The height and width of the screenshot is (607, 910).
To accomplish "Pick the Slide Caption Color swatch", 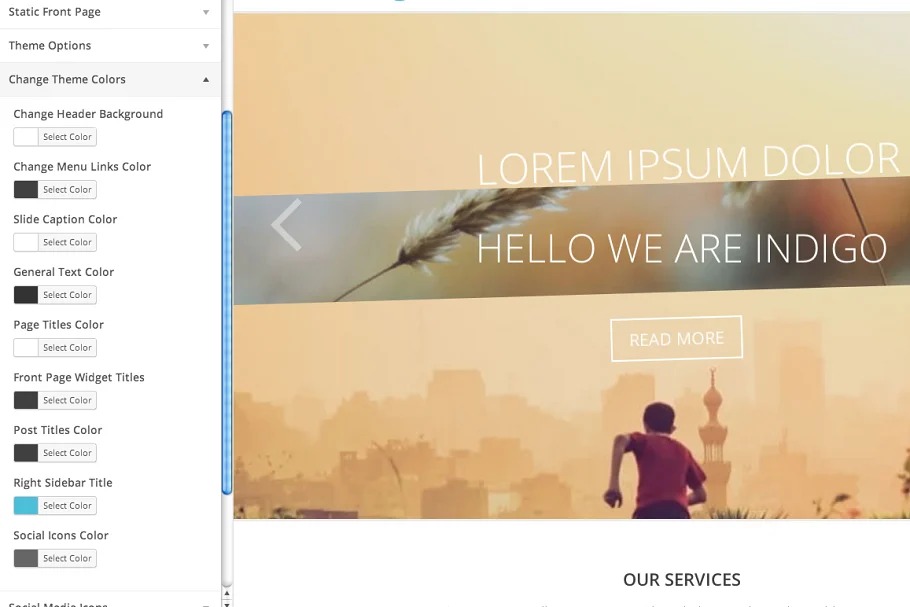I will pyautogui.click(x=26, y=242).
